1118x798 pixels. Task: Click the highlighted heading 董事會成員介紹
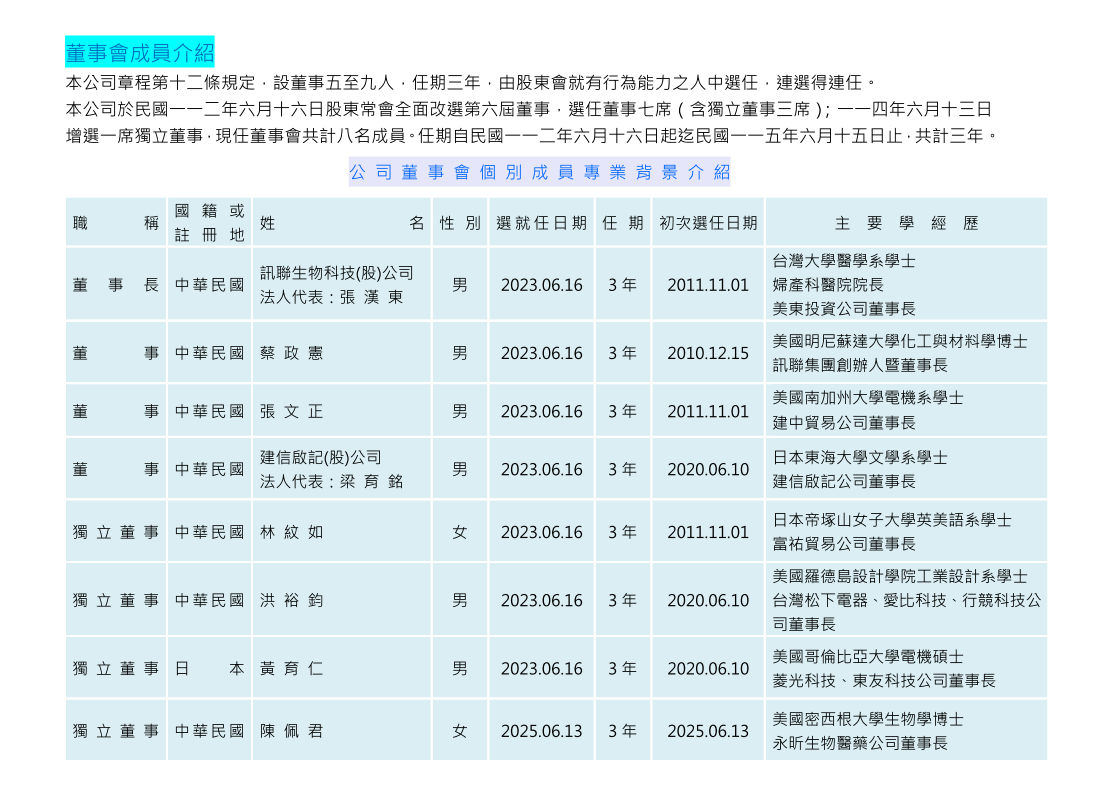pos(139,52)
